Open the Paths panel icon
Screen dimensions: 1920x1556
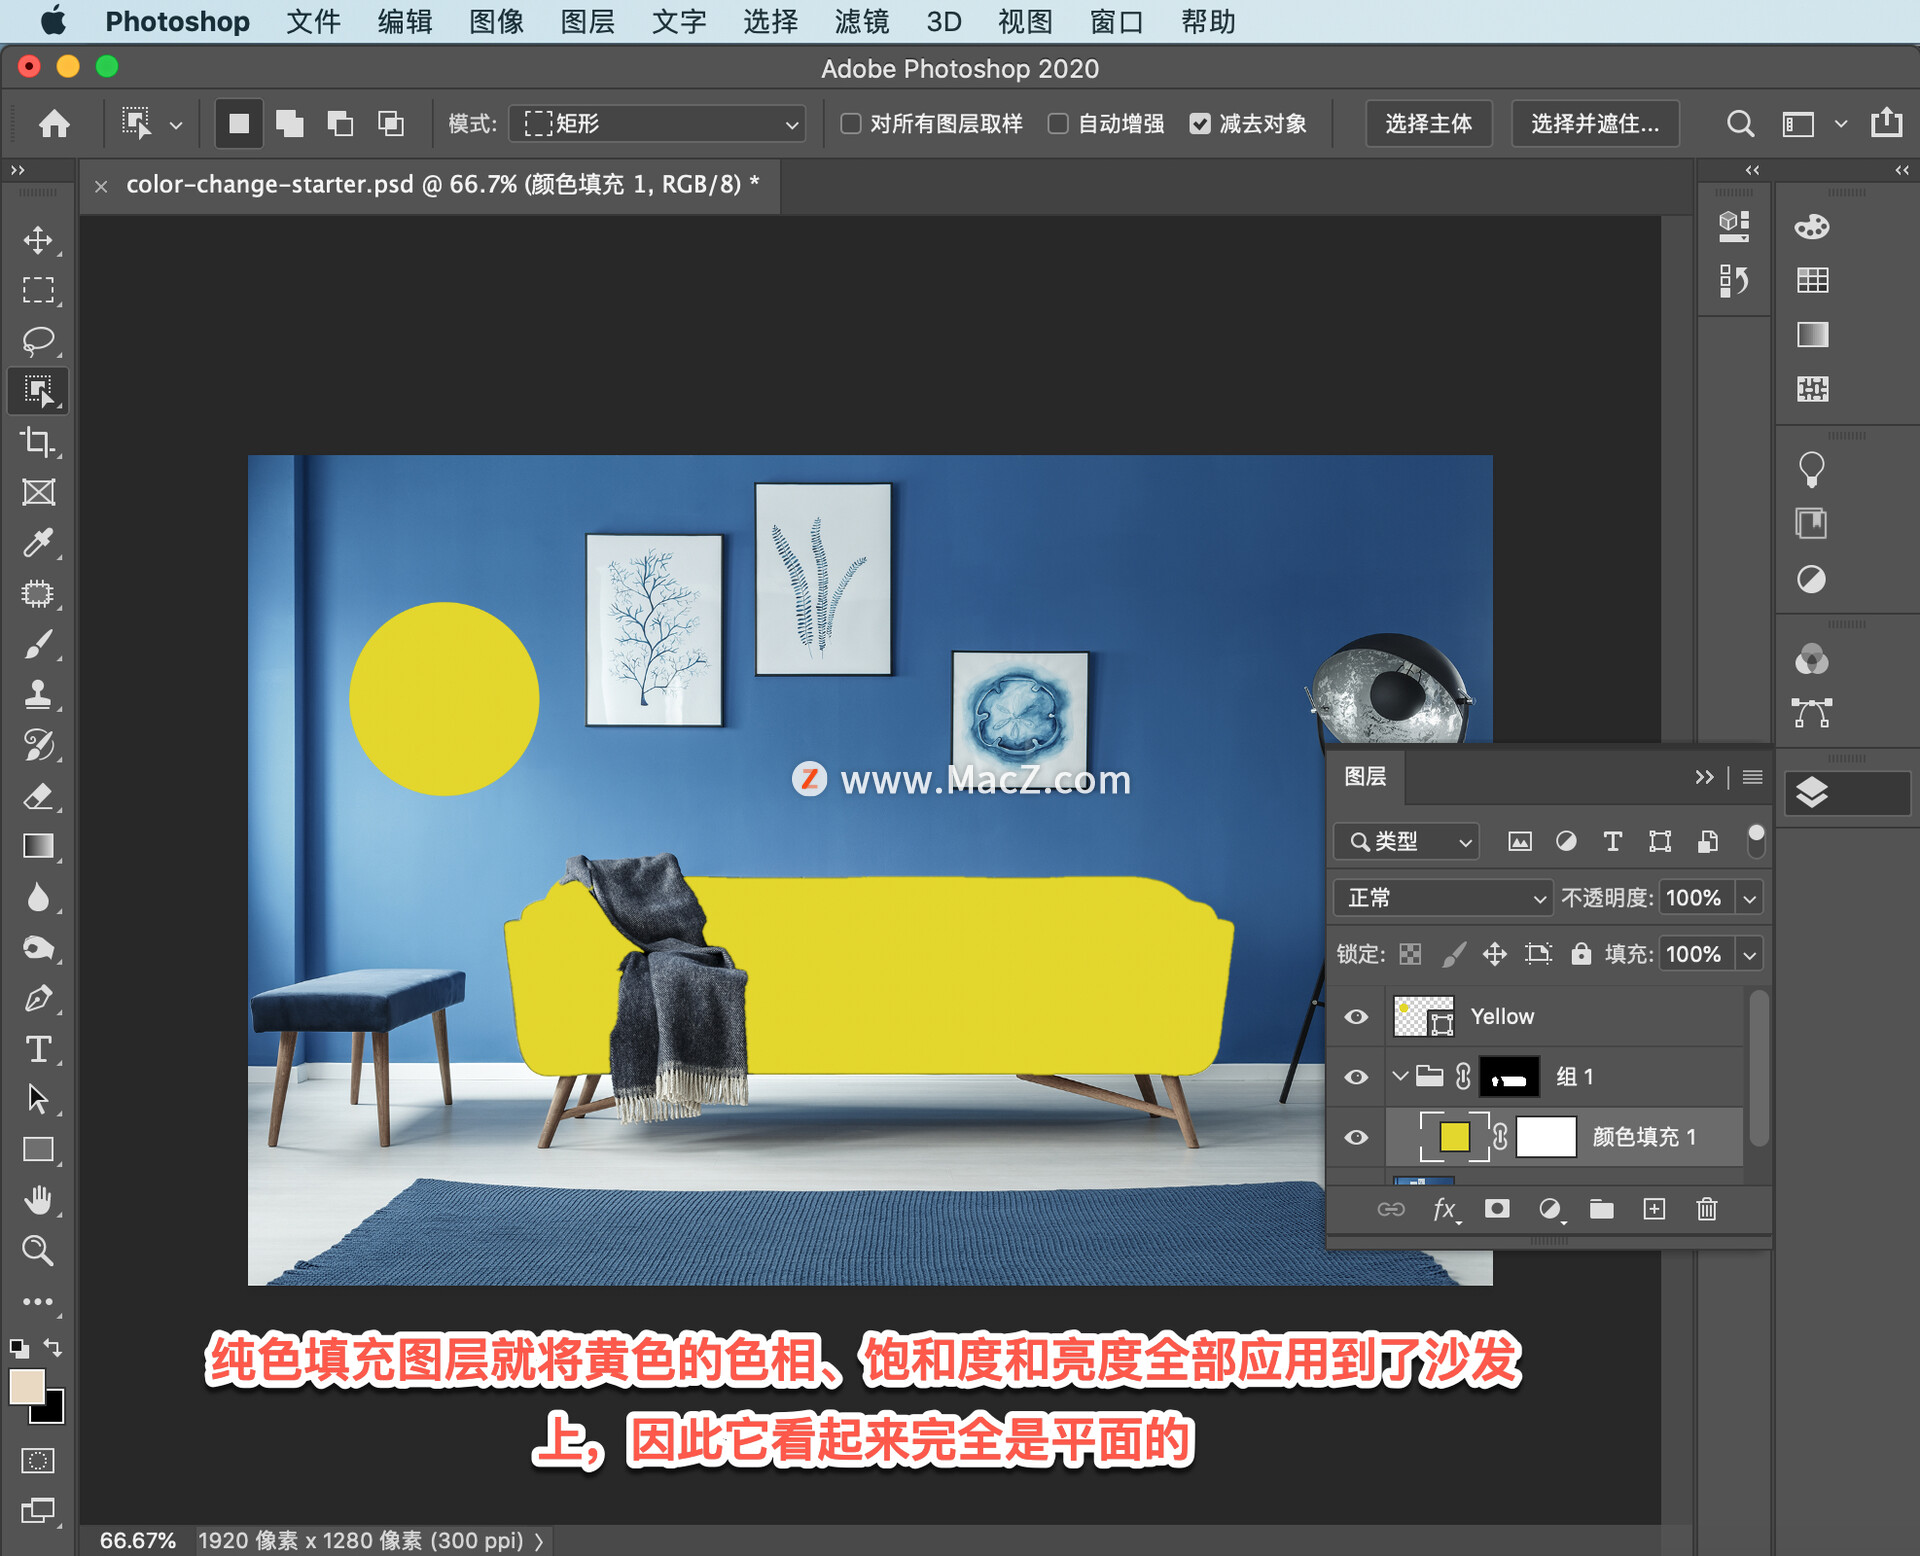[x=1812, y=713]
